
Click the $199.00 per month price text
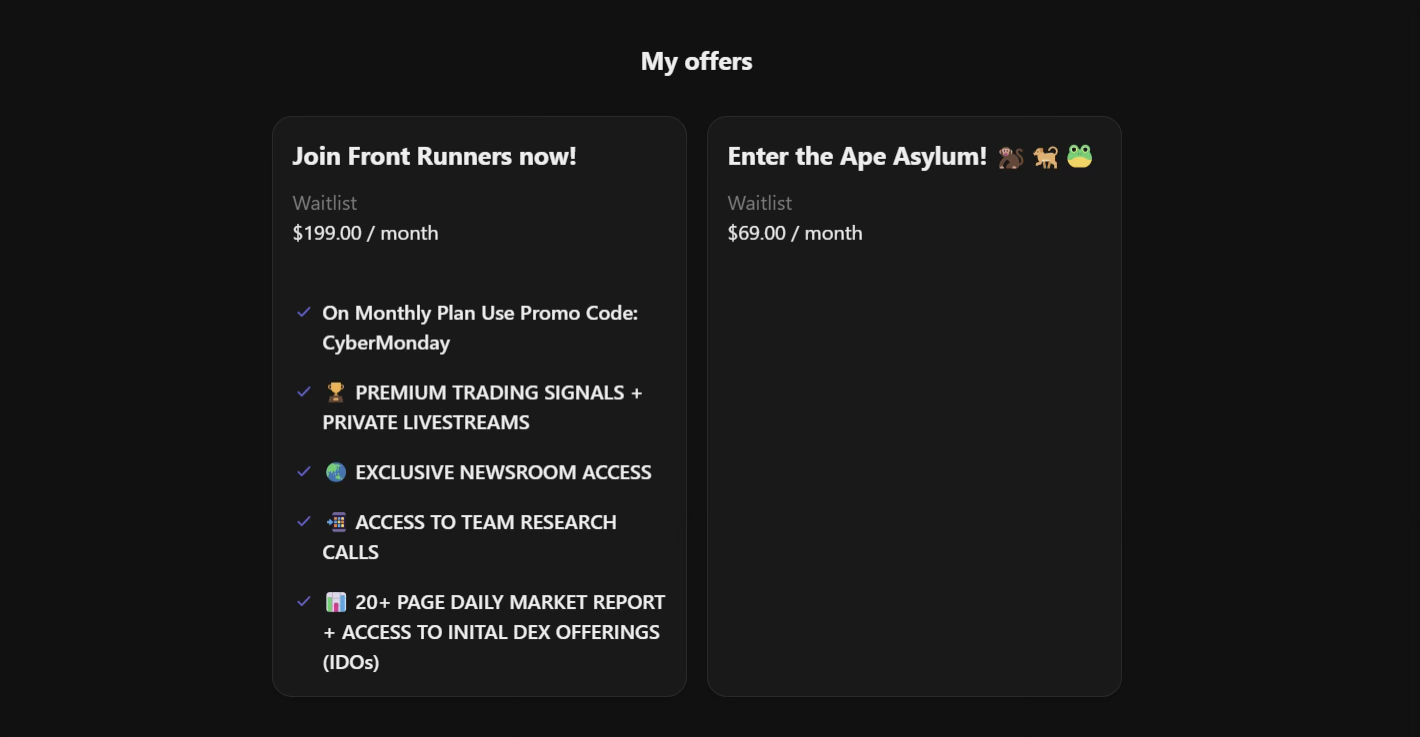tap(364, 233)
